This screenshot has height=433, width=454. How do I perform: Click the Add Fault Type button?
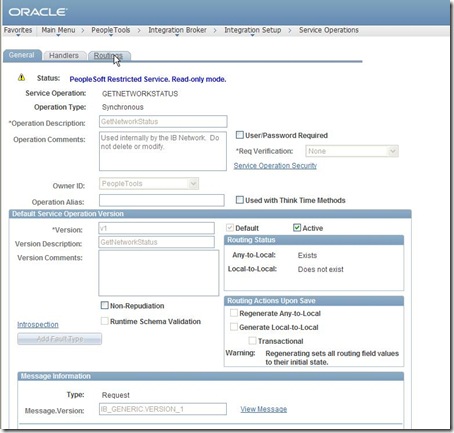[x=59, y=339]
